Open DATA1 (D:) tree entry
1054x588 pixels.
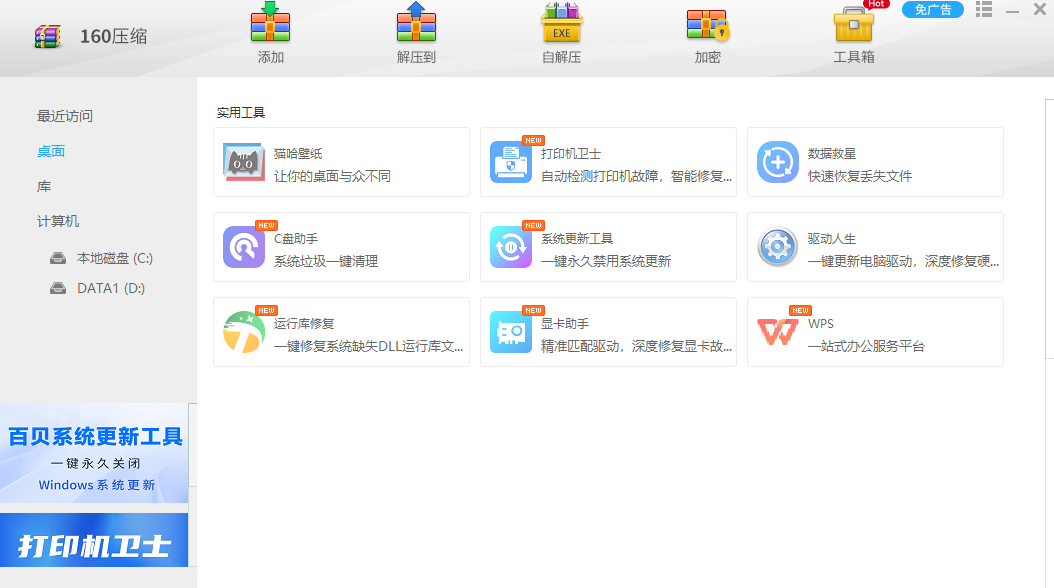pos(111,288)
